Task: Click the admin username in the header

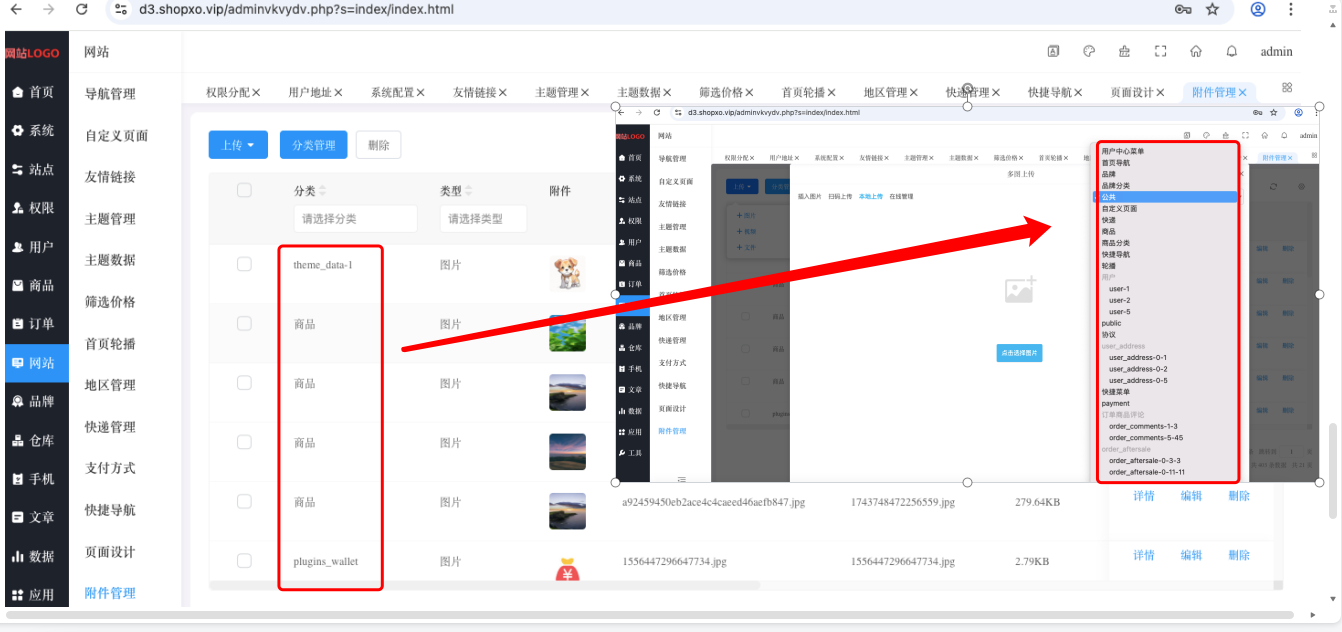Action: (x=1276, y=52)
